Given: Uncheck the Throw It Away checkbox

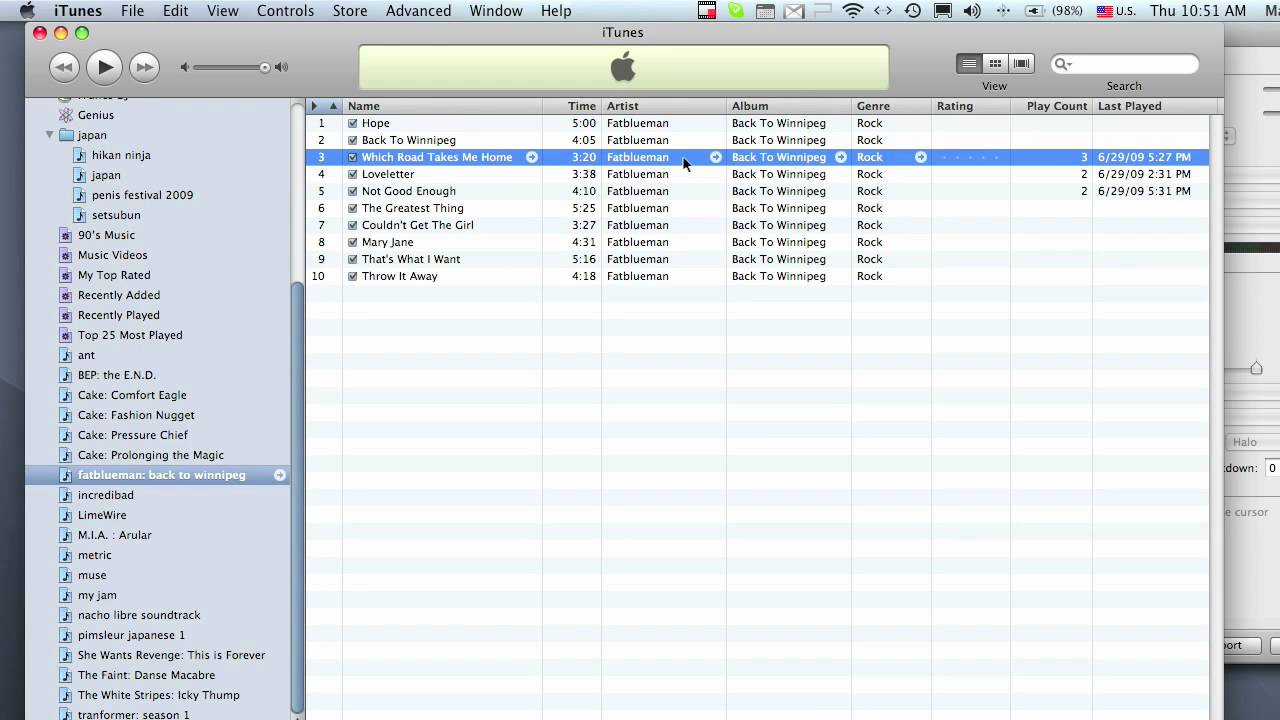Looking at the screenshot, I should coord(352,276).
